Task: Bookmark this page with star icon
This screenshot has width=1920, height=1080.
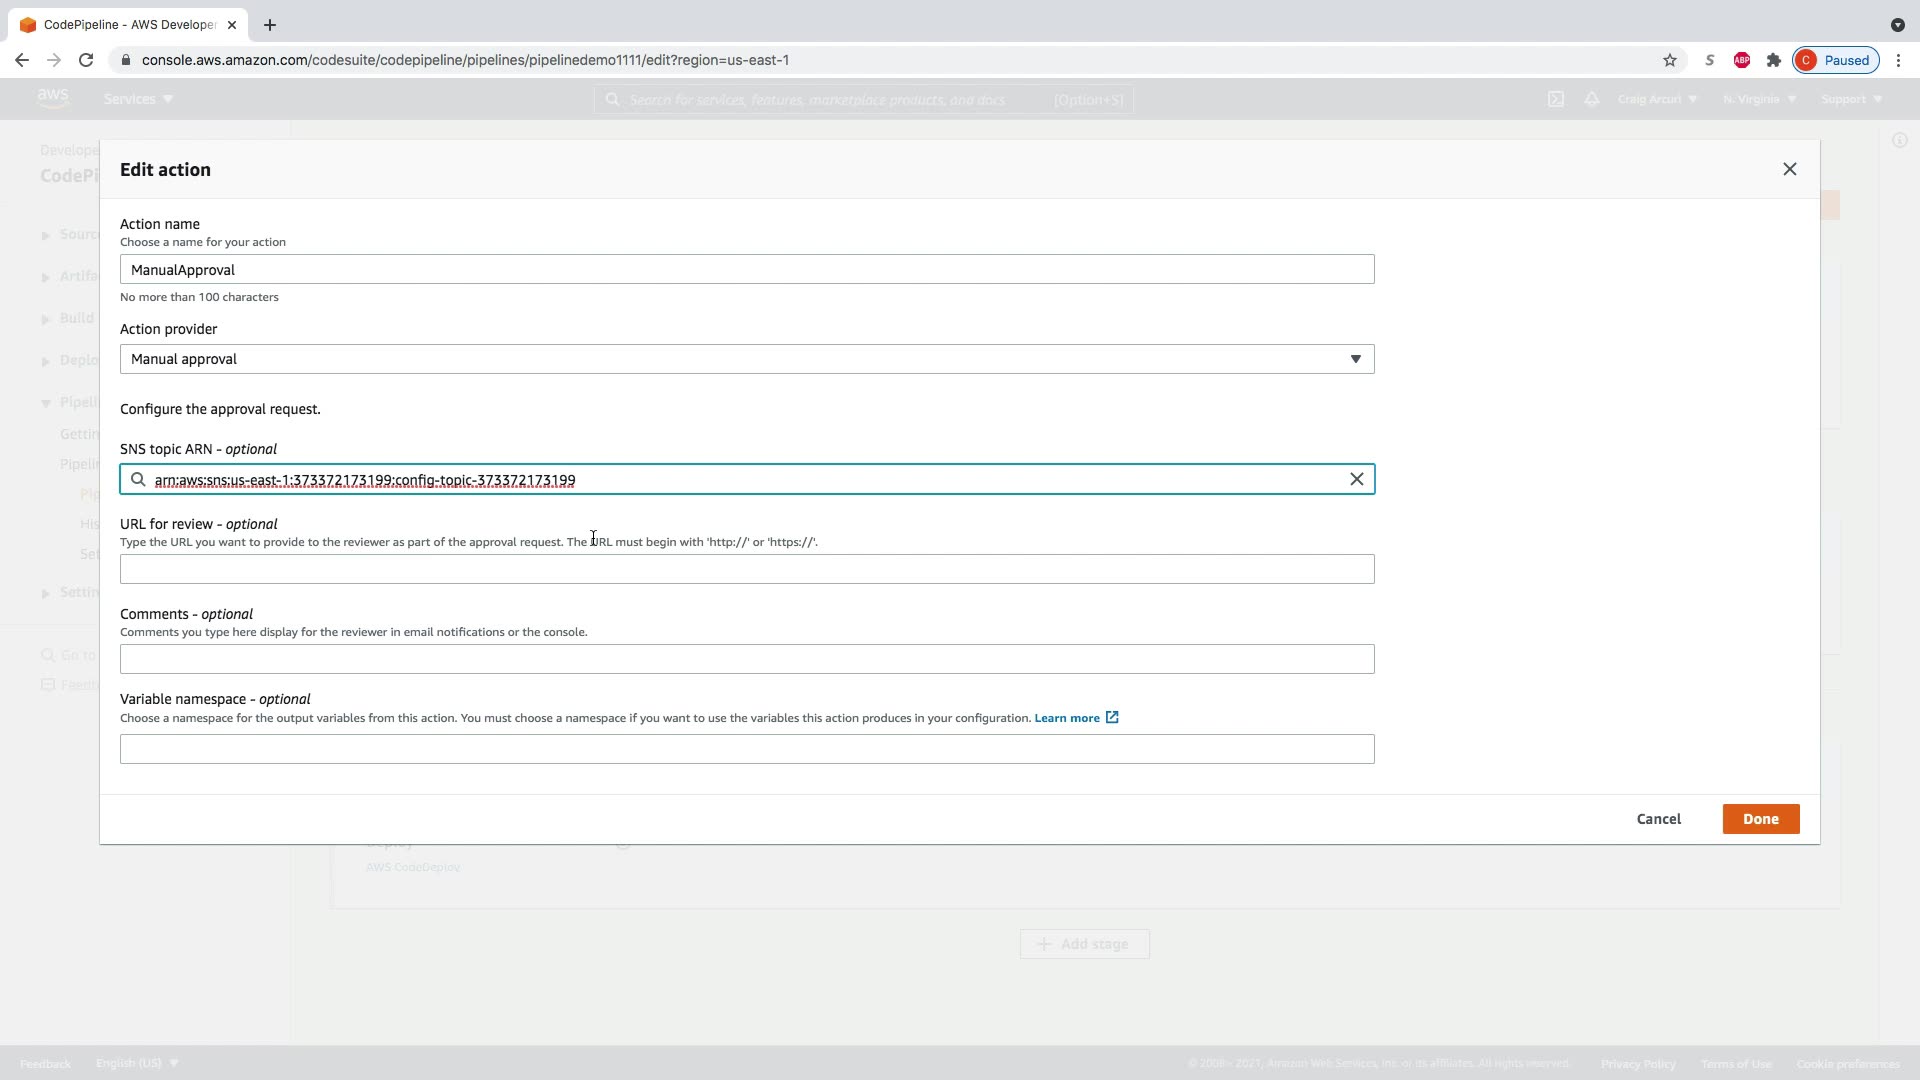Action: (x=1669, y=60)
